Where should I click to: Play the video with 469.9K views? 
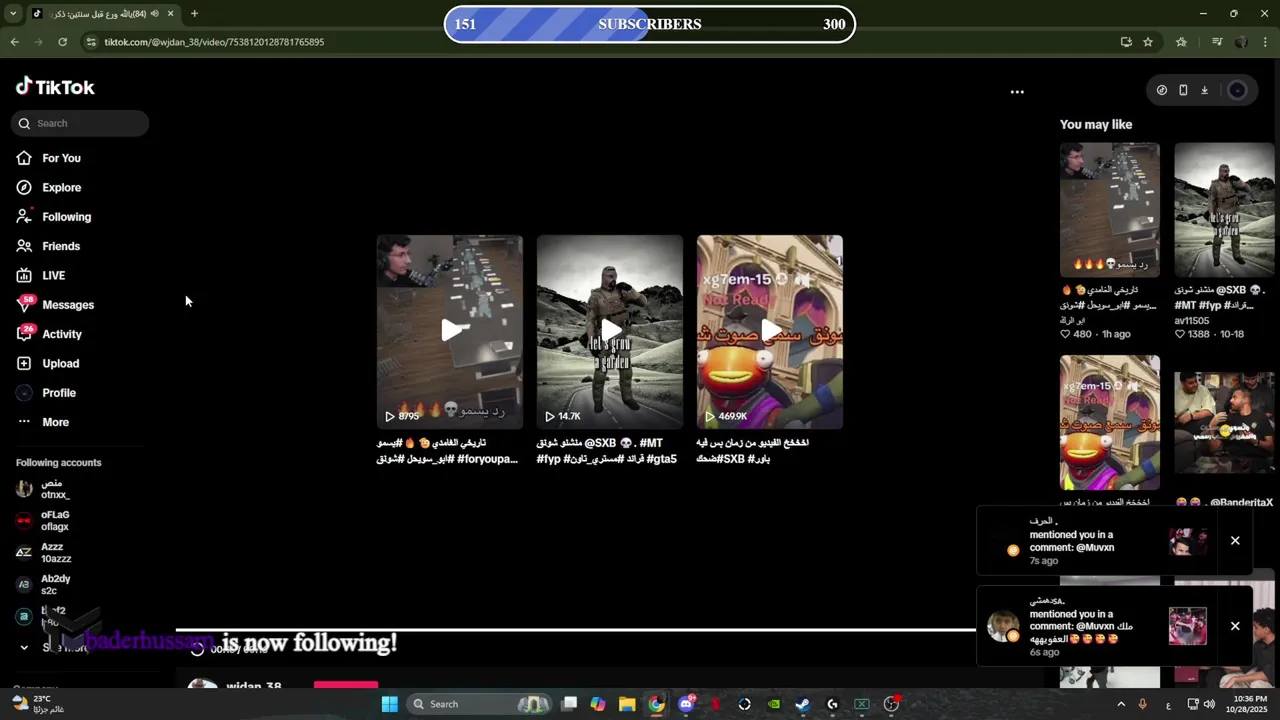point(770,331)
